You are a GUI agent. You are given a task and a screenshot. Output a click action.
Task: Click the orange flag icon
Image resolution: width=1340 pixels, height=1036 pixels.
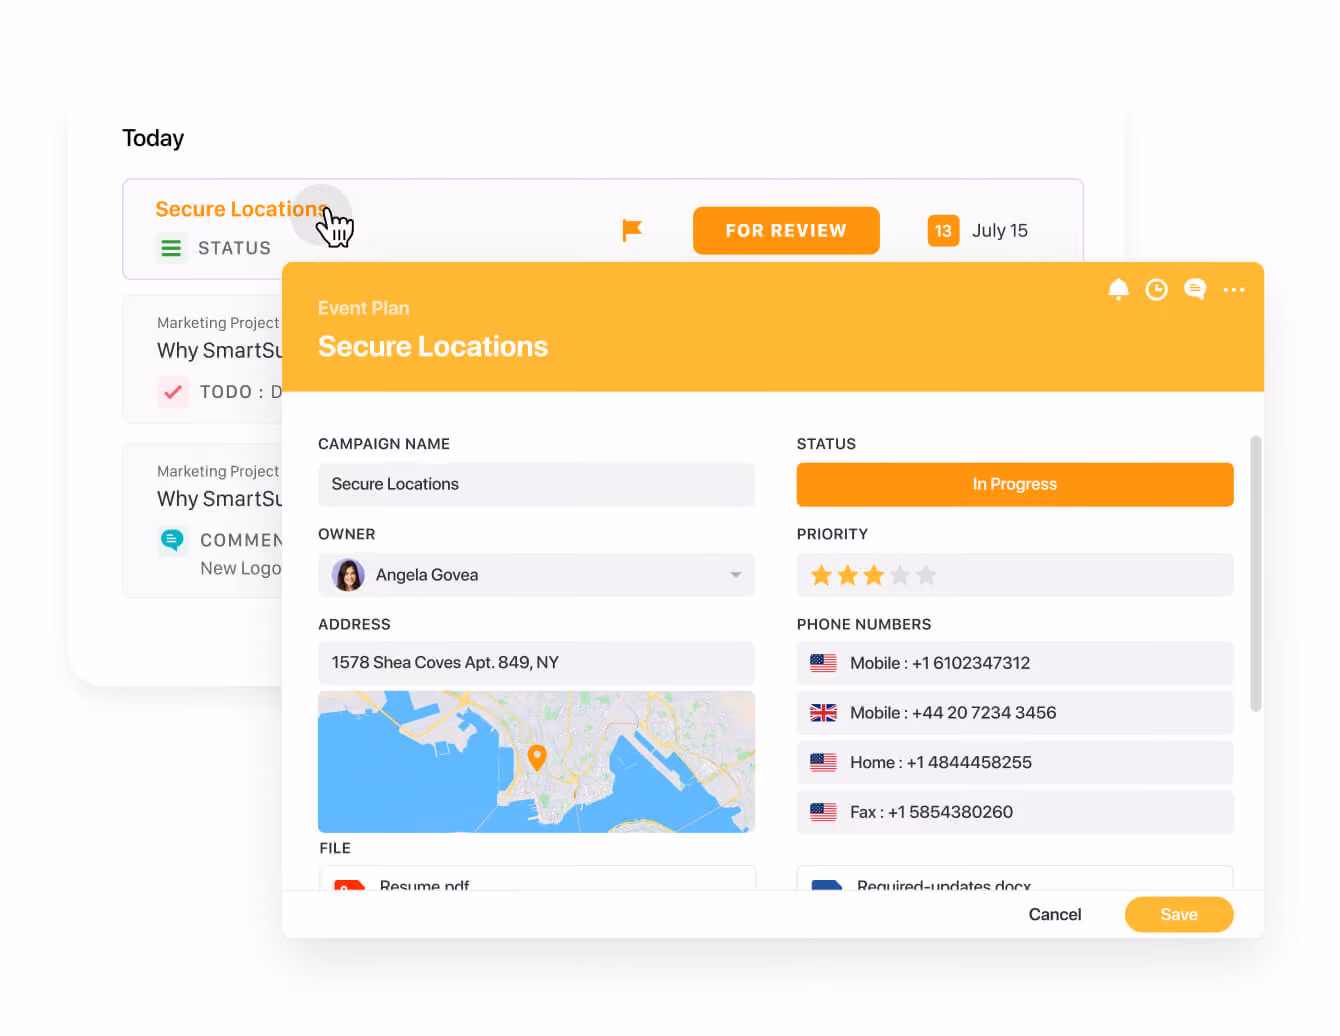pyautogui.click(x=631, y=231)
